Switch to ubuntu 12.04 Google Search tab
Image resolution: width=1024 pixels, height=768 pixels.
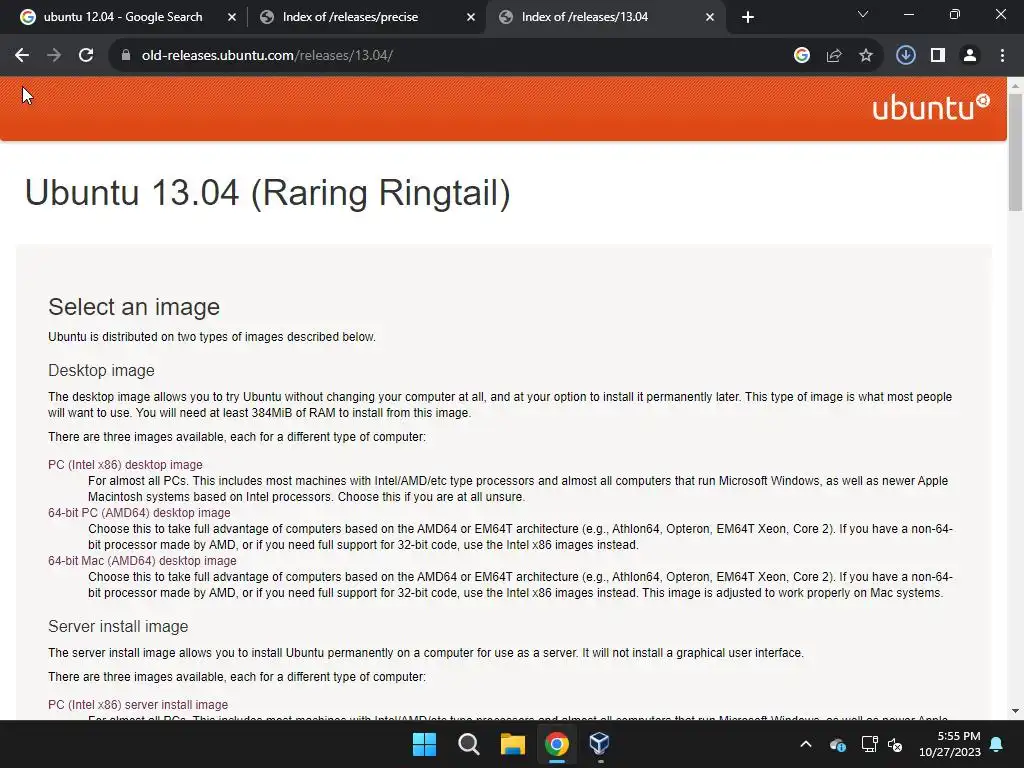[124, 18]
